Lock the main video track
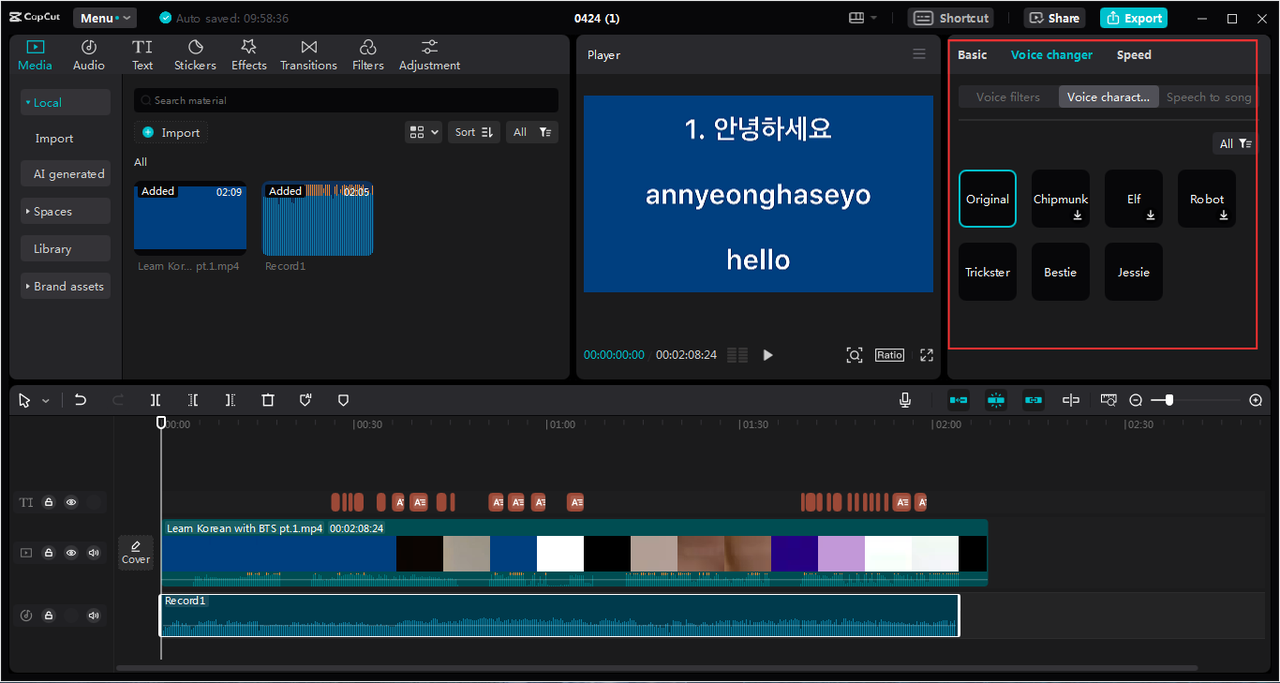 (x=48, y=553)
